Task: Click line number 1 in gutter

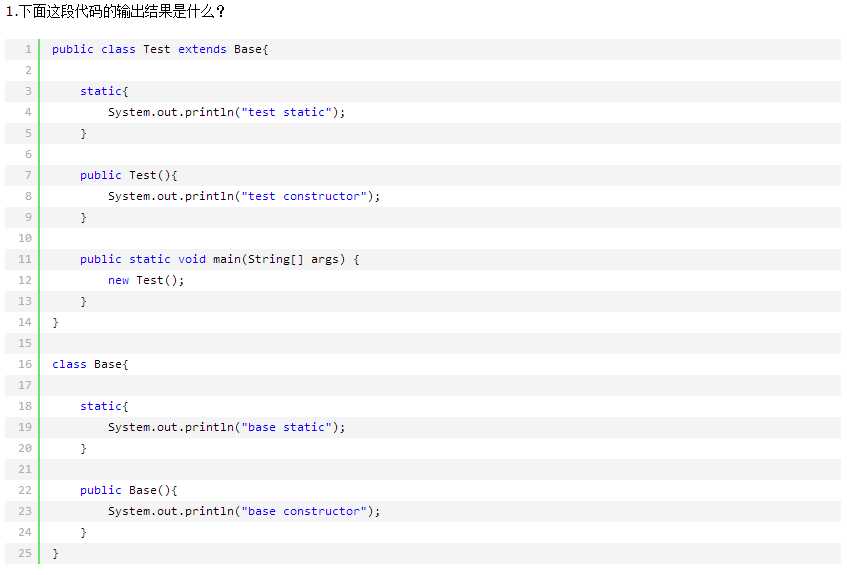Action: [x=28, y=49]
